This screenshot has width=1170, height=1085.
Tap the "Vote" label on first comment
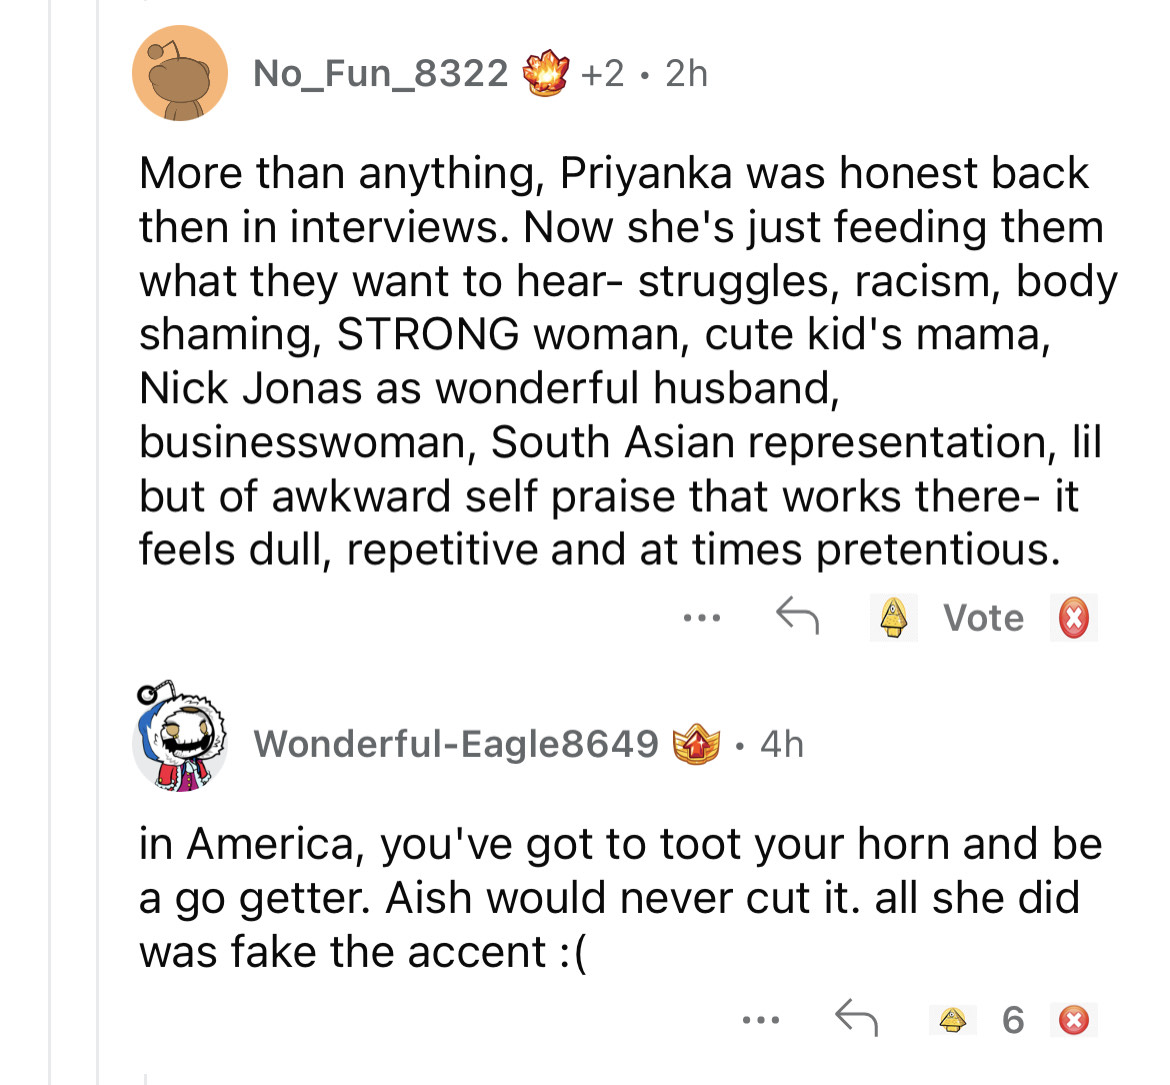click(x=983, y=618)
